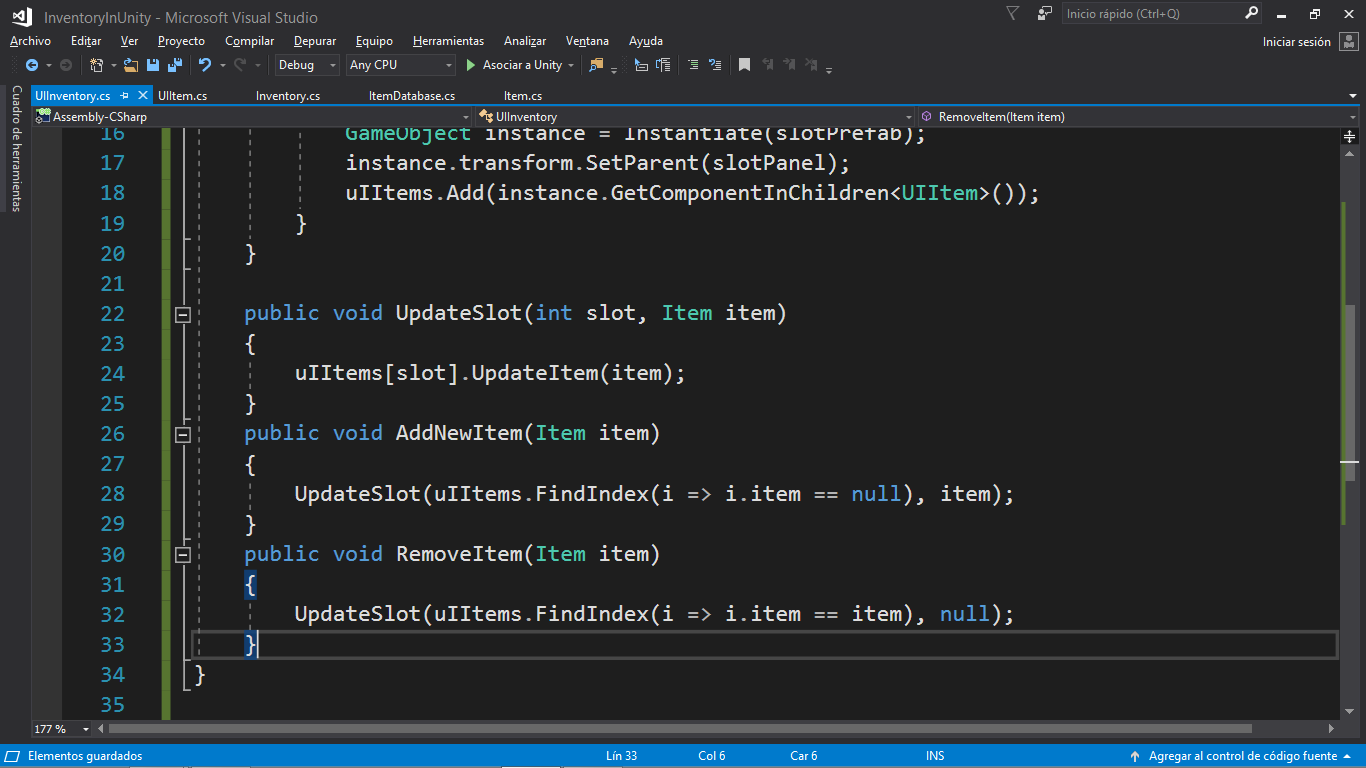The width and height of the screenshot is (1366, 768).
Task: Open the Editar menu
Action: [x=86, y=41]
